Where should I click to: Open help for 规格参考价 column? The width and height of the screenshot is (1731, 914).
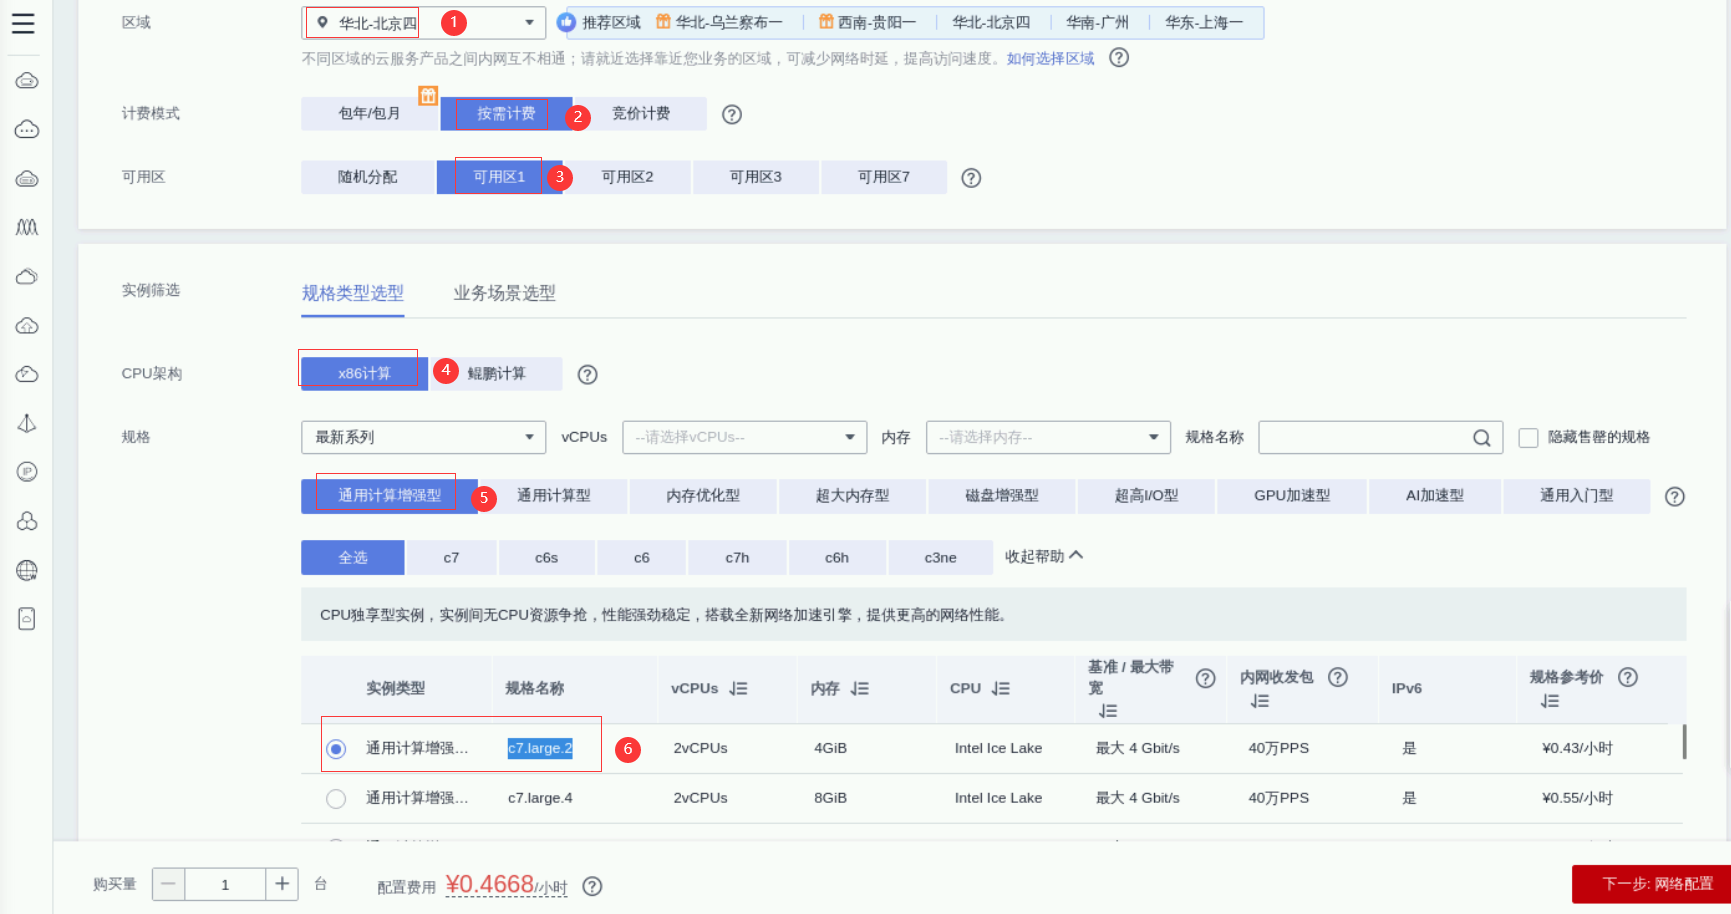click(1628, 677)
